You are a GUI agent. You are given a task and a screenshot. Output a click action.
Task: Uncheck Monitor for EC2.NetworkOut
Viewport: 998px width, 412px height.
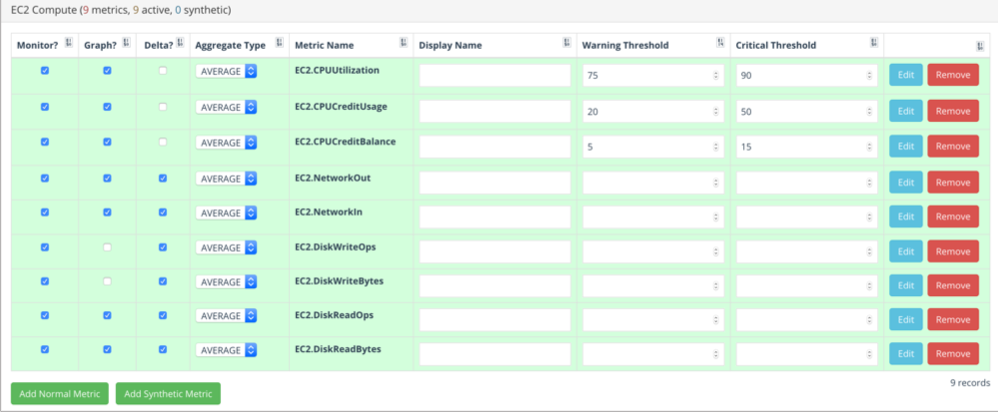45,178
